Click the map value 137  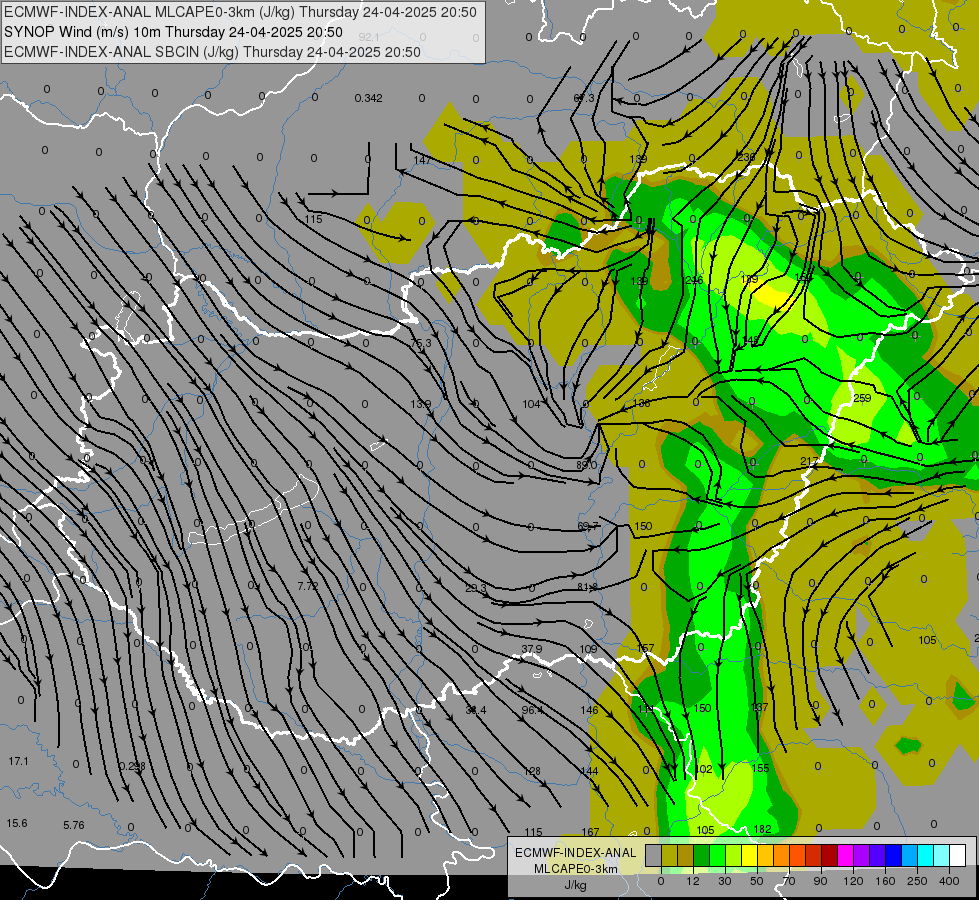point(759,708)
